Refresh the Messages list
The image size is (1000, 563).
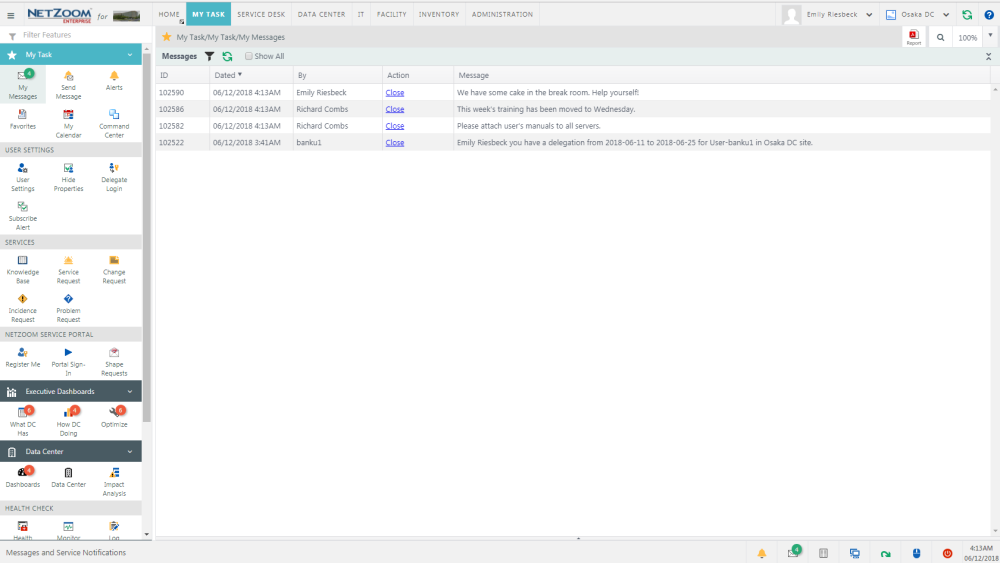click(227, 56)
